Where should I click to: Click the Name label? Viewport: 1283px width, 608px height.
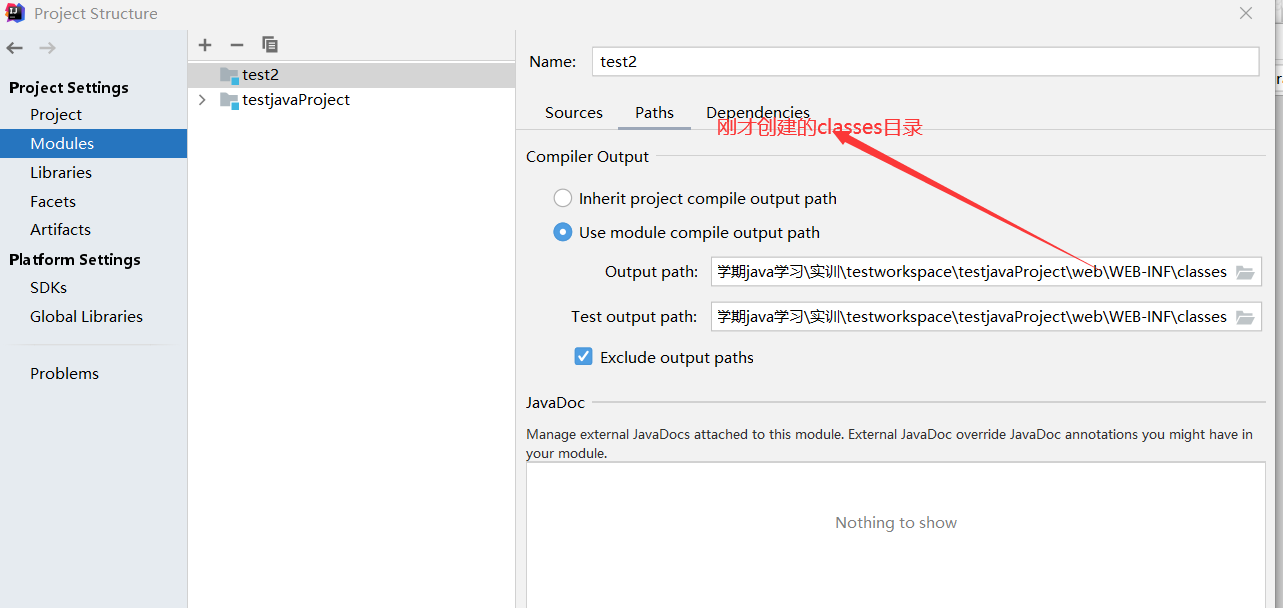pos(553,62)
